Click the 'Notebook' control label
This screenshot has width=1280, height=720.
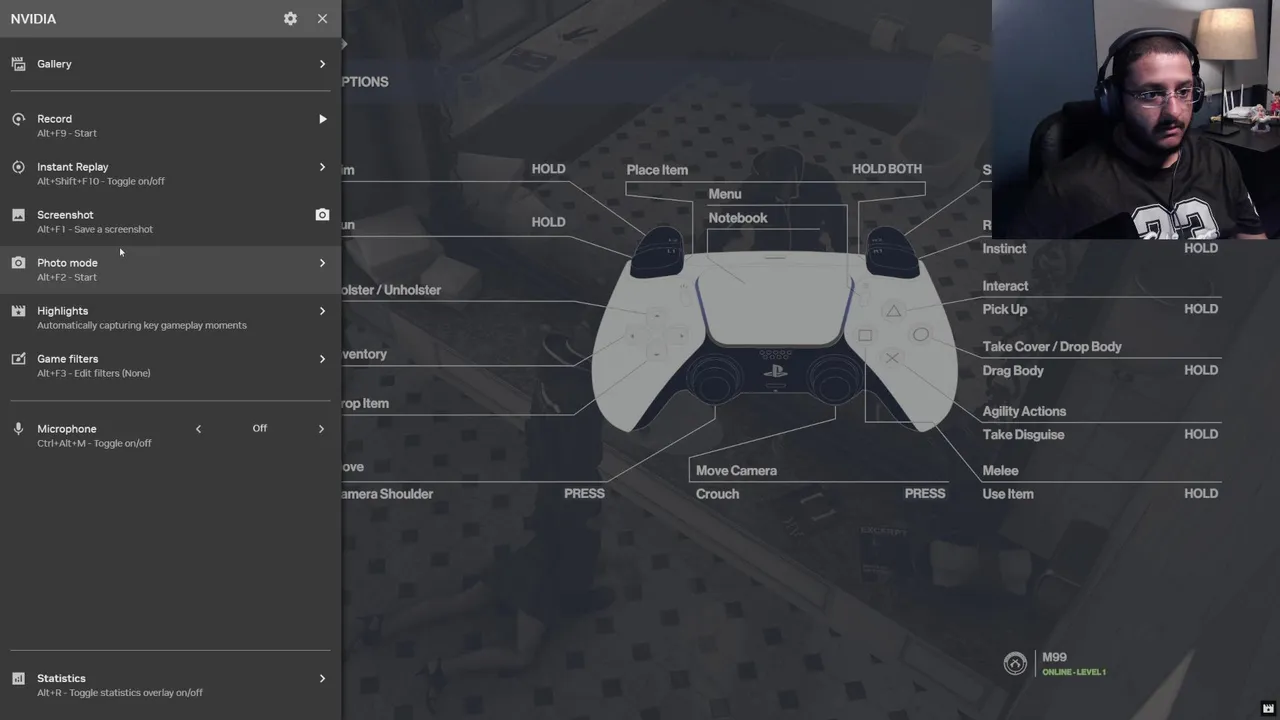click(x=738, y=218)
